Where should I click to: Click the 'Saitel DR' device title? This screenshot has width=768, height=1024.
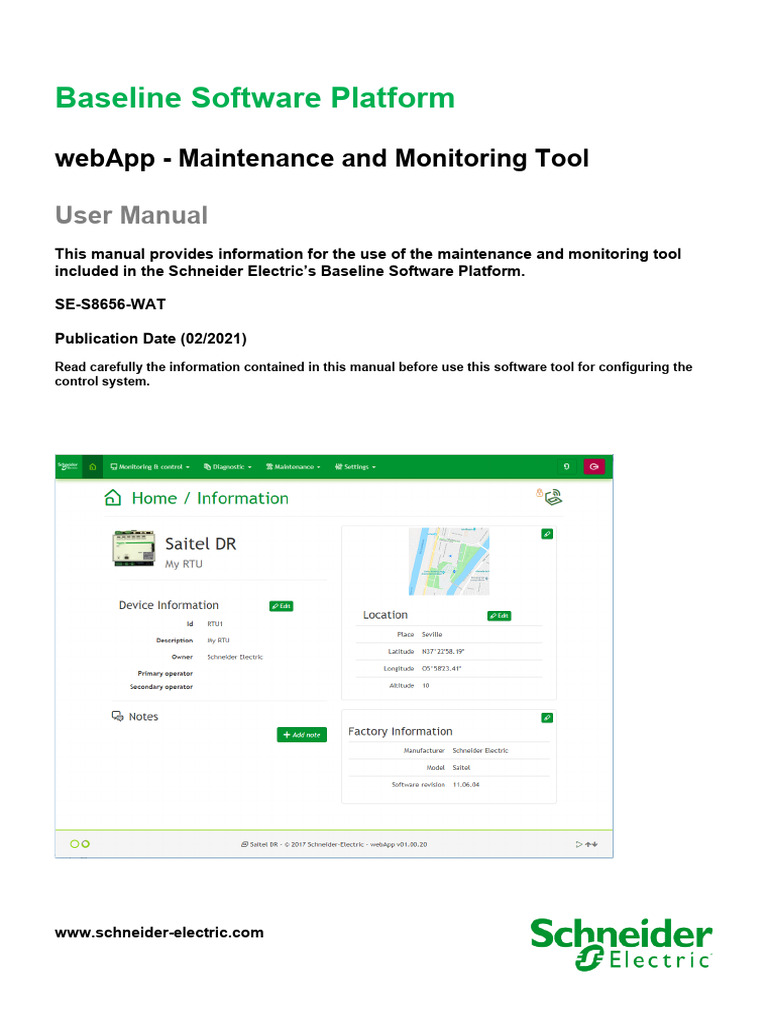200,544
